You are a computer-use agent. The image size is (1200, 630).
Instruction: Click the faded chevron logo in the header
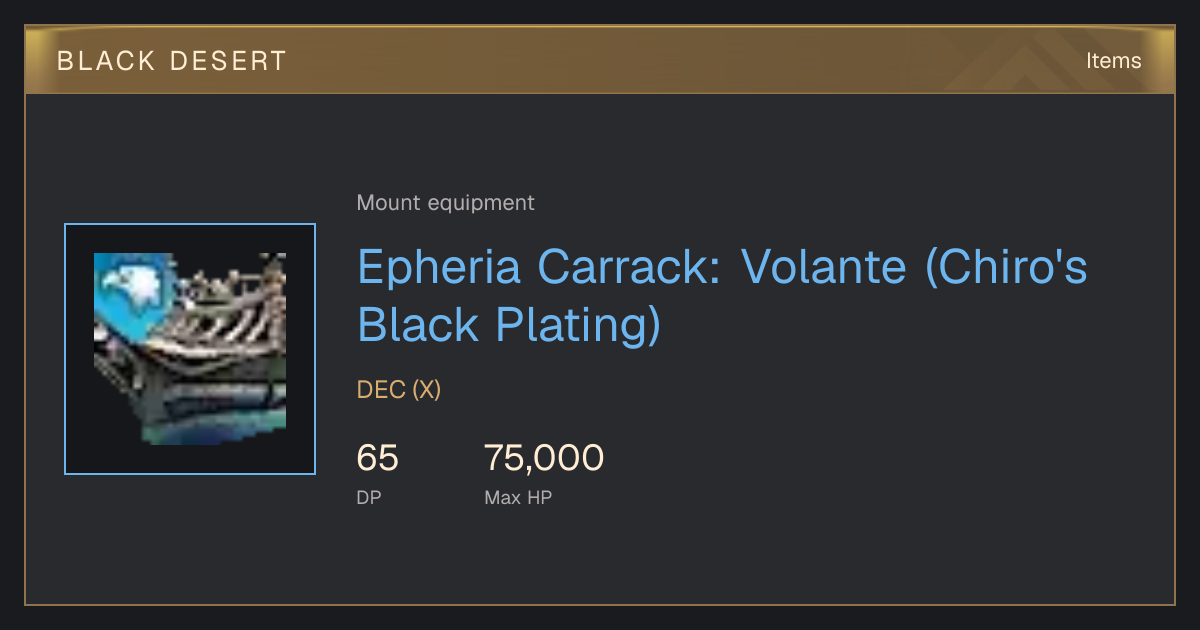click(1040, 60)
